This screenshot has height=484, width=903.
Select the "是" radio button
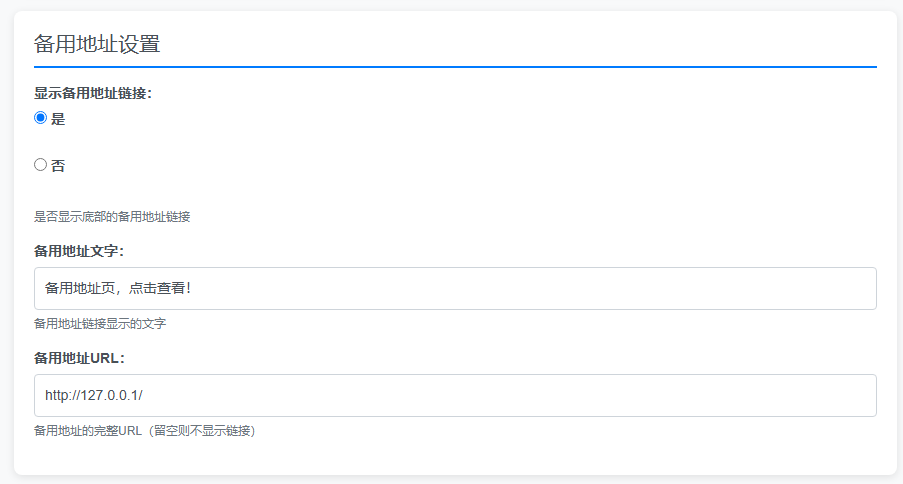(x=41, y=118)
